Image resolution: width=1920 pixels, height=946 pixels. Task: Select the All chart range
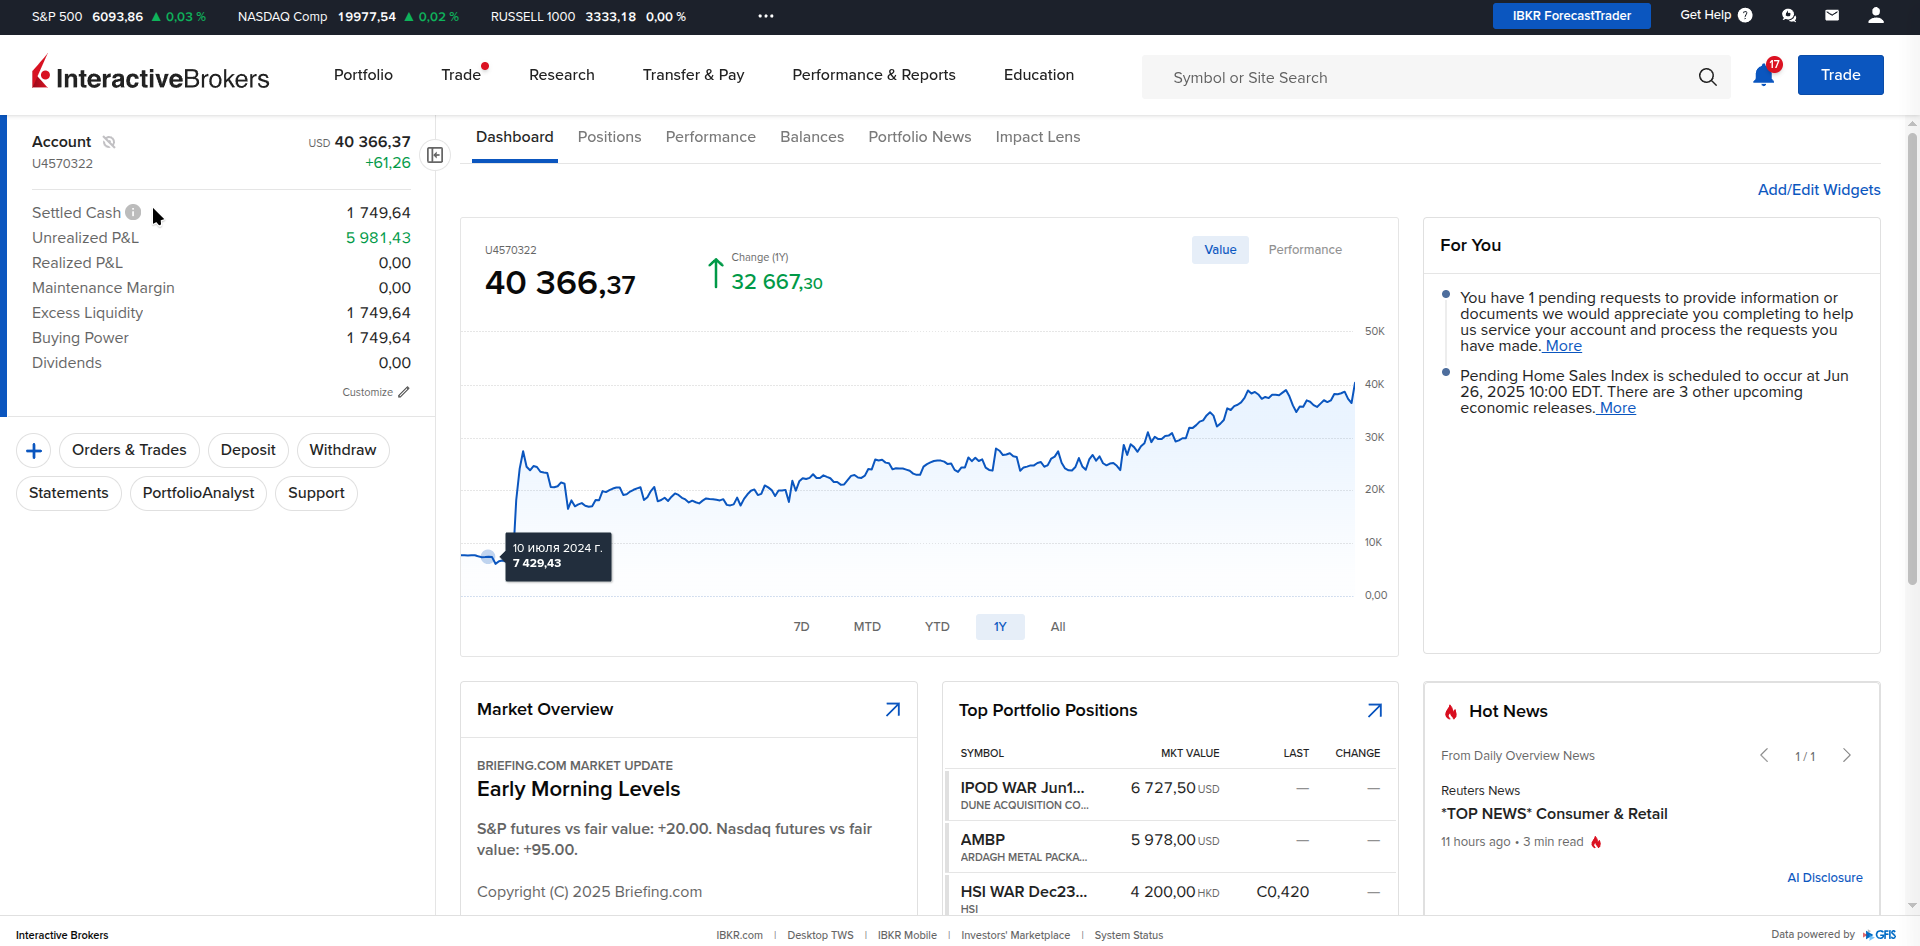click(x=1058, y=627)
